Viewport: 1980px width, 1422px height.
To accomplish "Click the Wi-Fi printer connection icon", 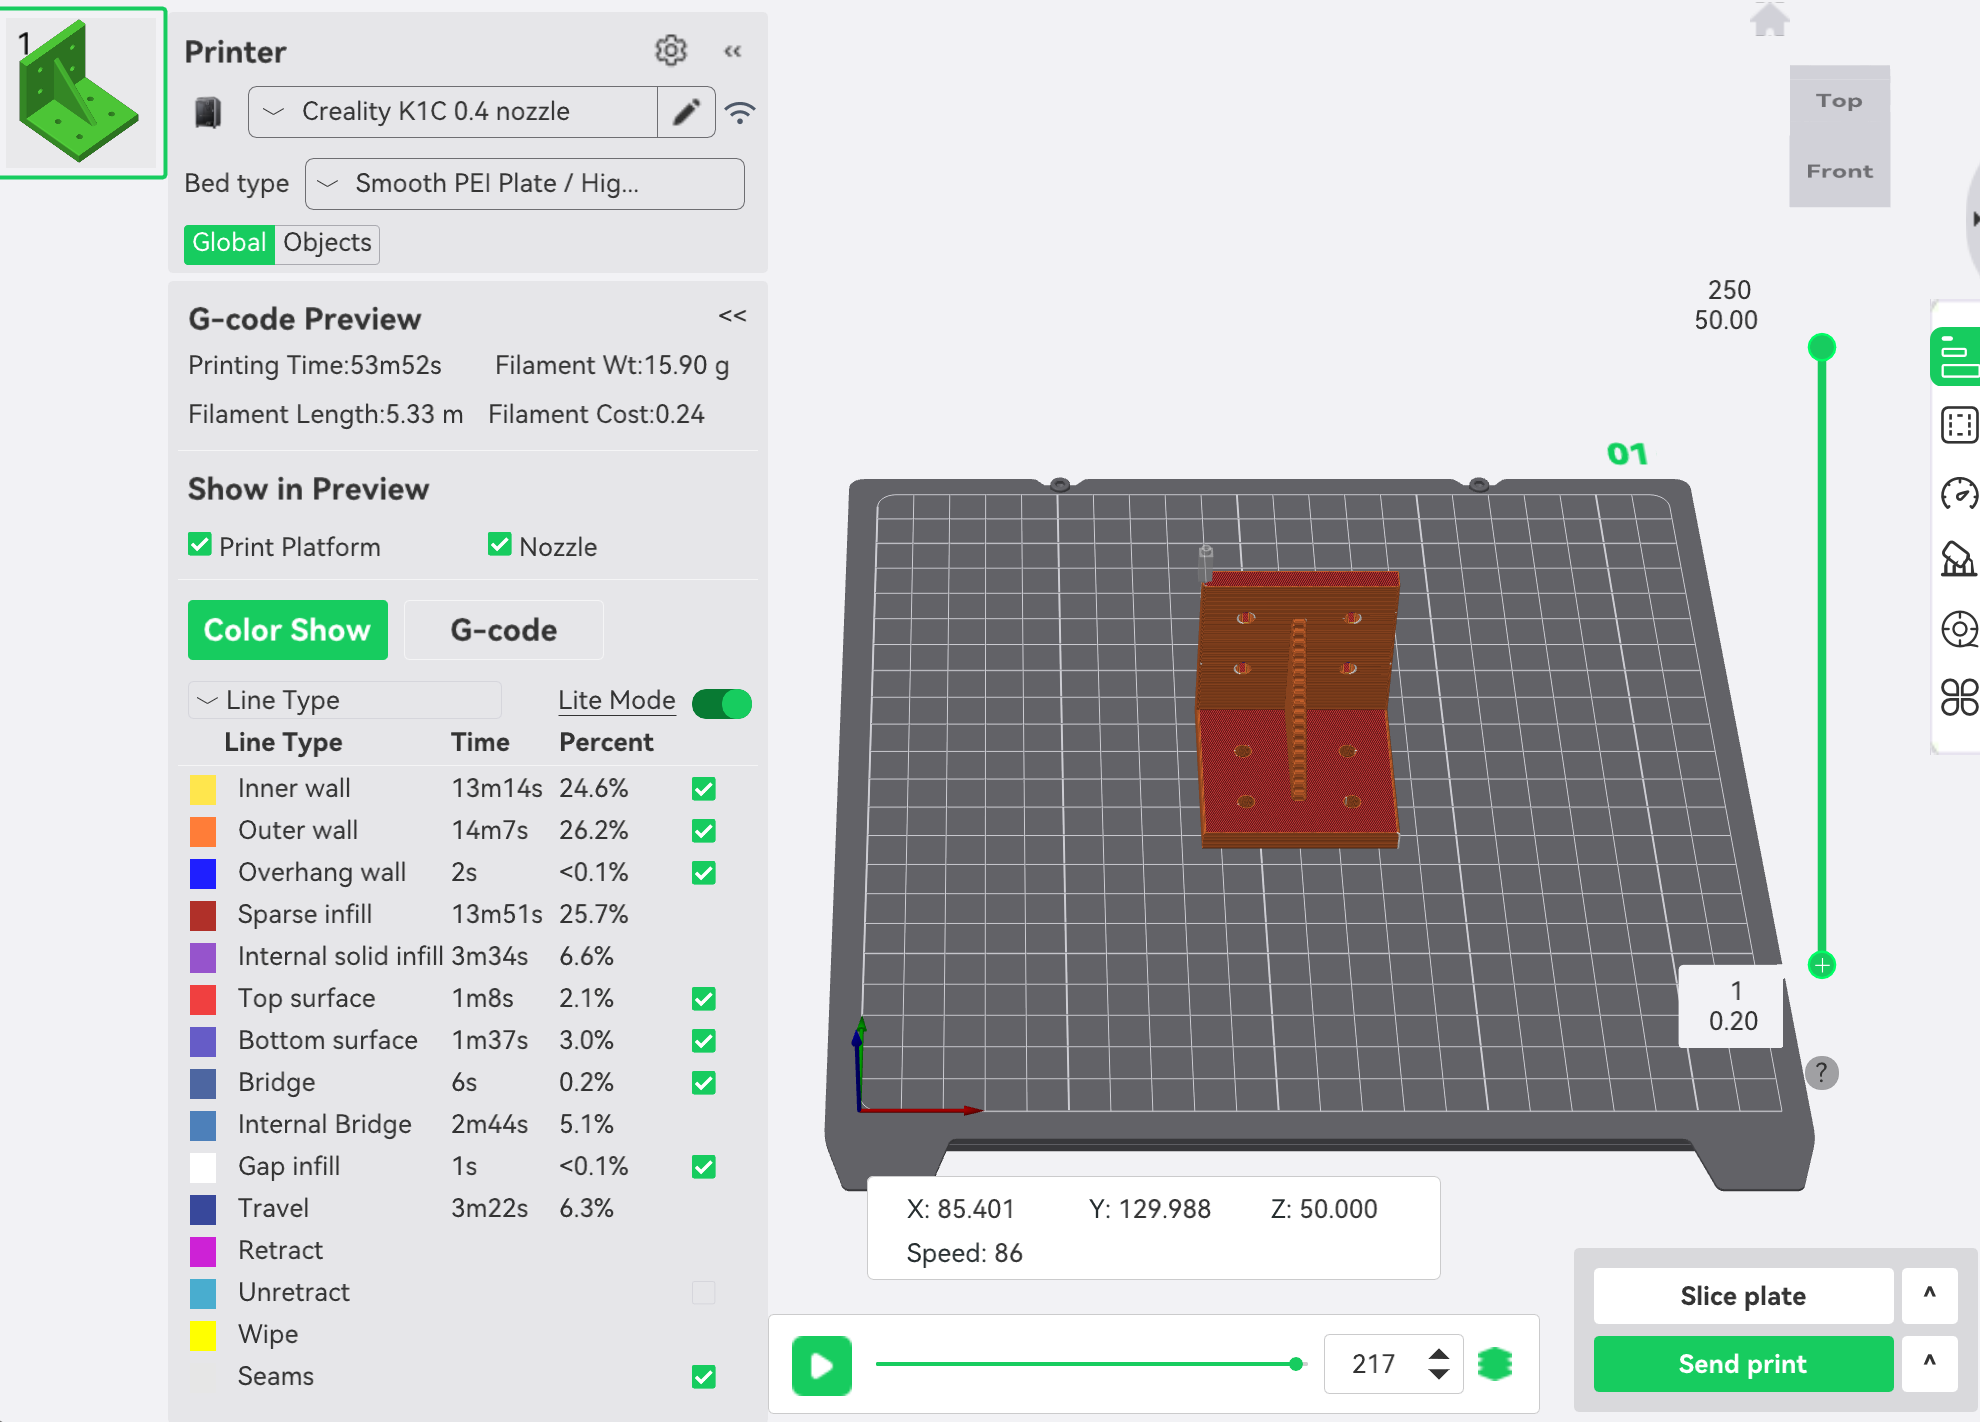I will tap(740, 112).
